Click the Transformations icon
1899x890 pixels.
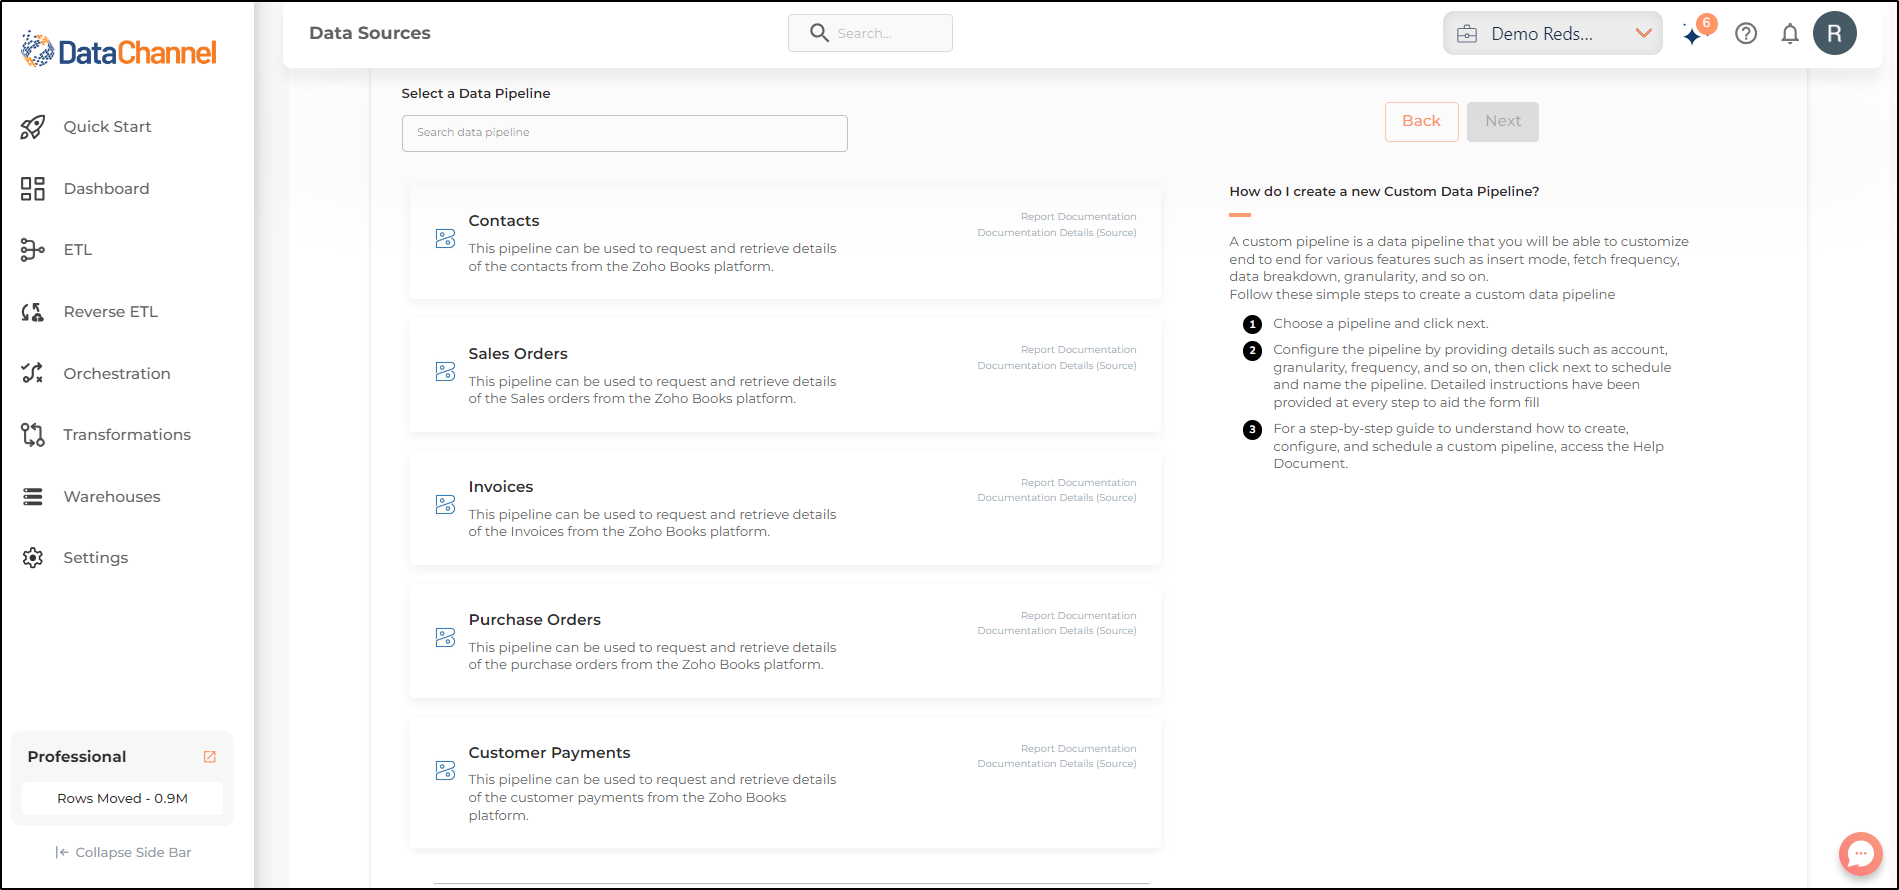(x=33, y=435)
